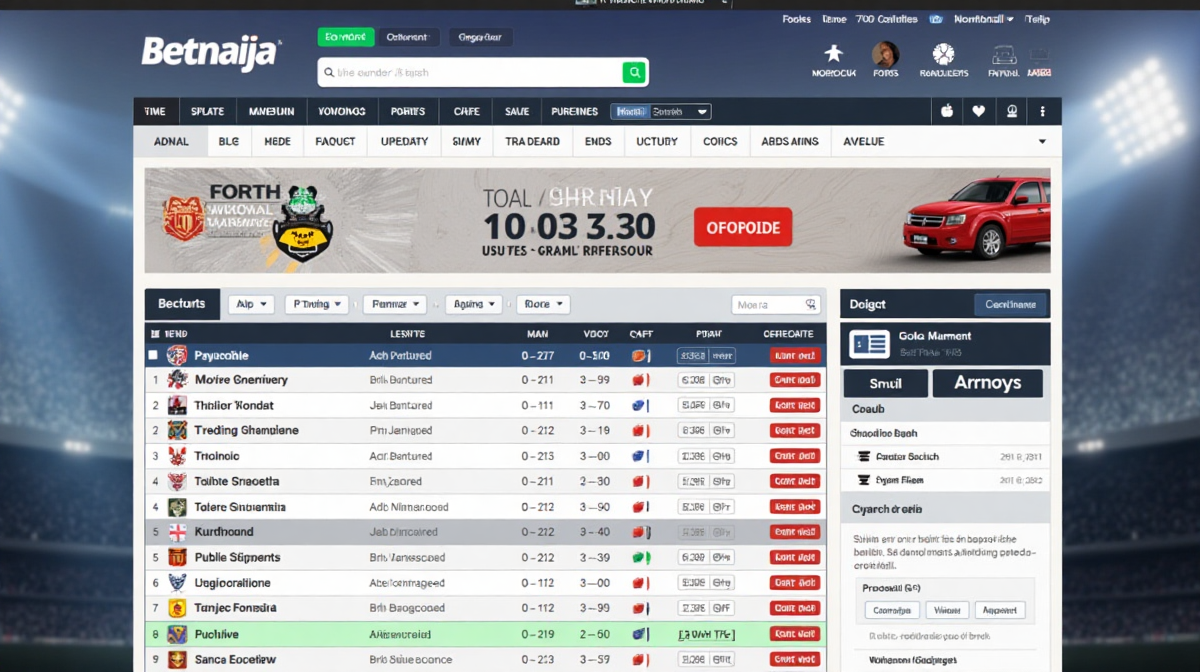
Task: Click the Thılior Yondat team crest
Action: point(177,405)
